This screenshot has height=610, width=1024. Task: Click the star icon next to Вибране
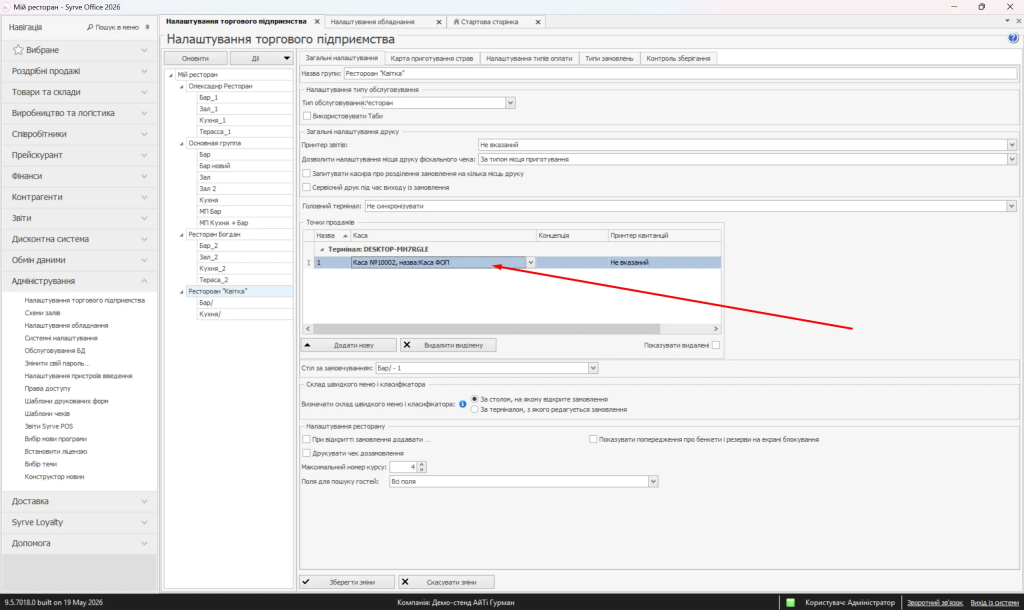[18, 50]
